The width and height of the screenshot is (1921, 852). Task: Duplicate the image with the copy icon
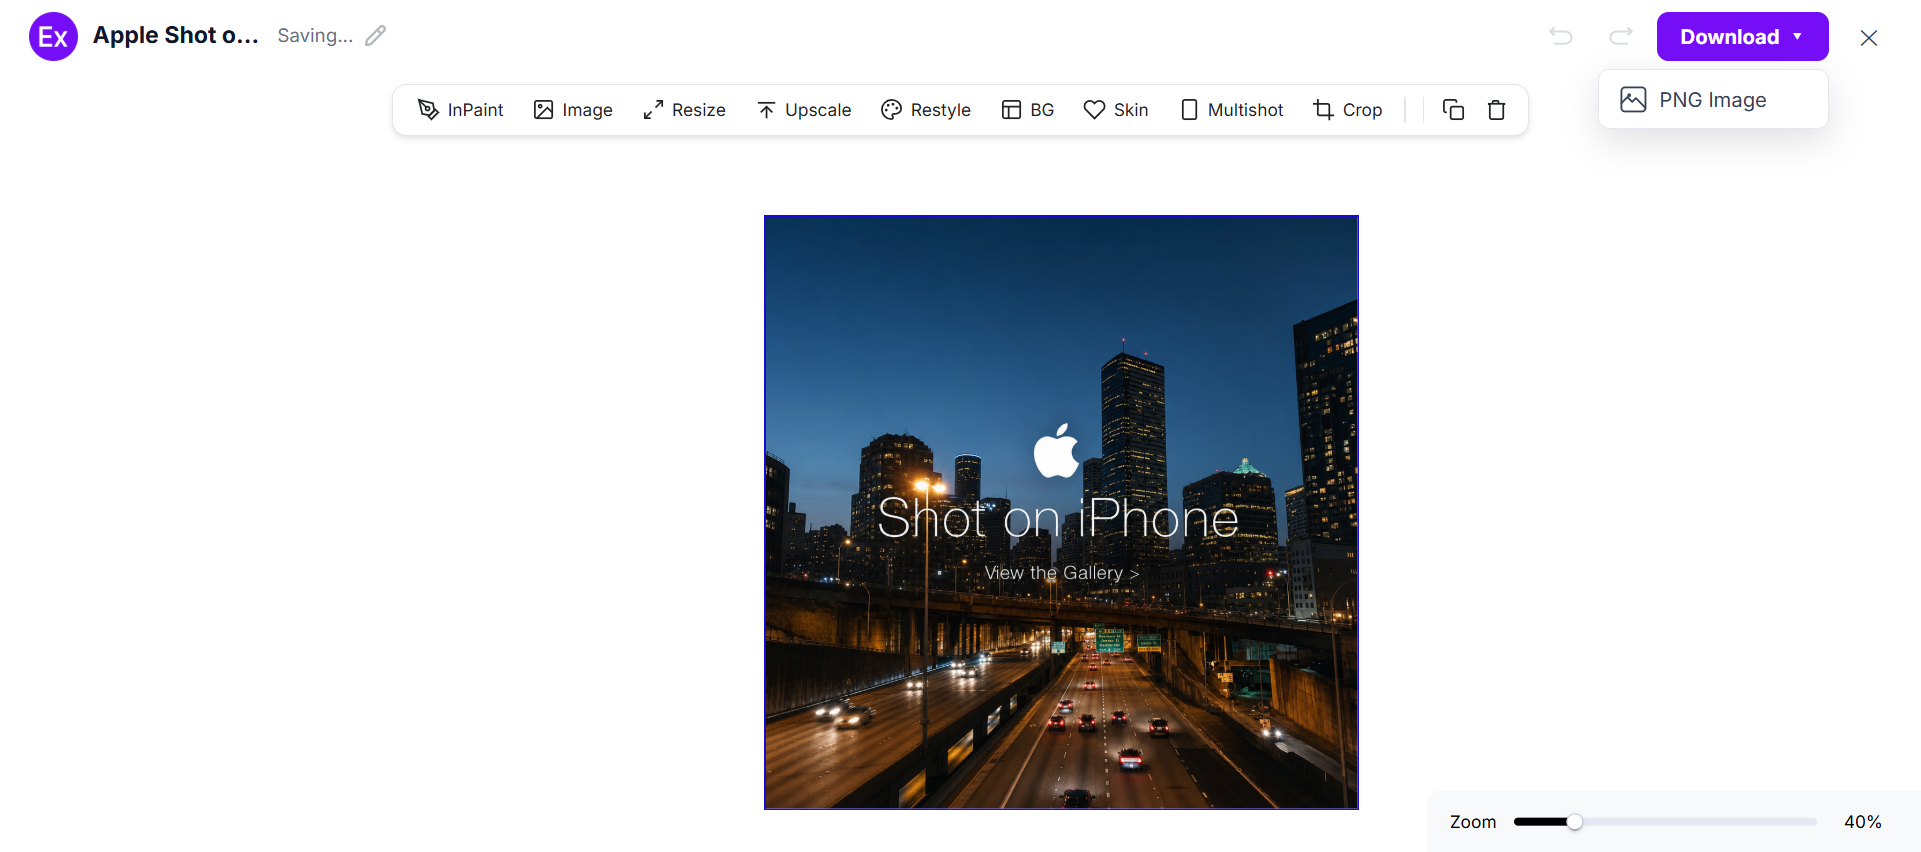coord(1454,110)
